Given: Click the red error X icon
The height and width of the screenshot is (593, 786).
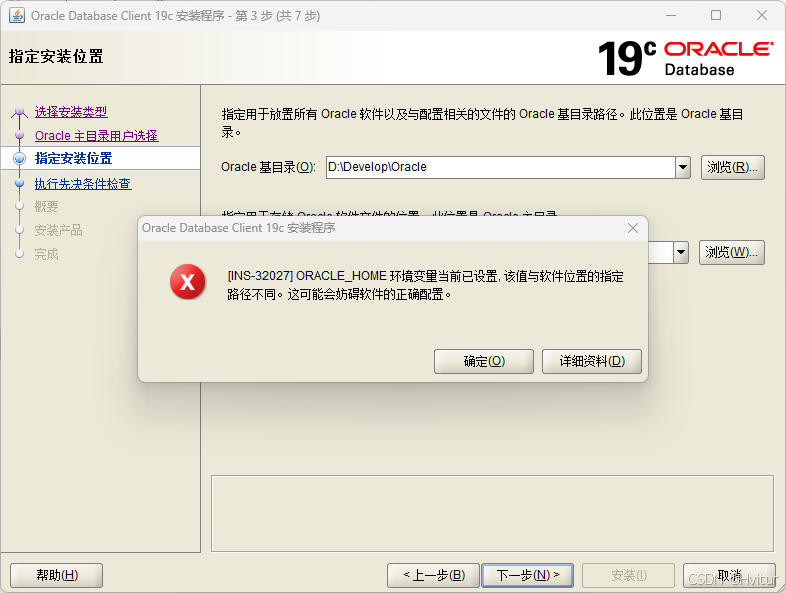Looking at the screenshot, I should click(187, 282).
